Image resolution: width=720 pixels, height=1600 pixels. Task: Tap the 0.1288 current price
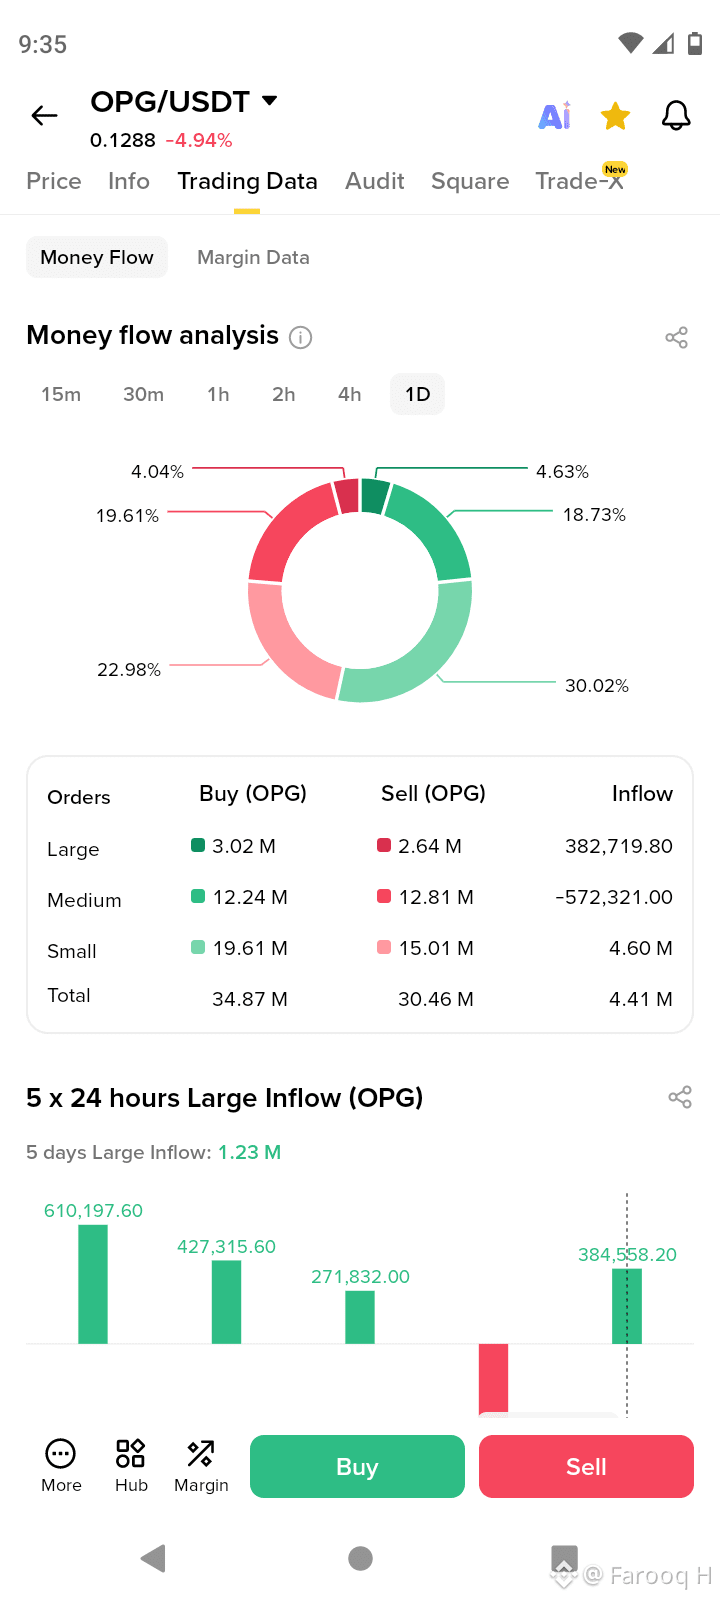pos(123,140)
